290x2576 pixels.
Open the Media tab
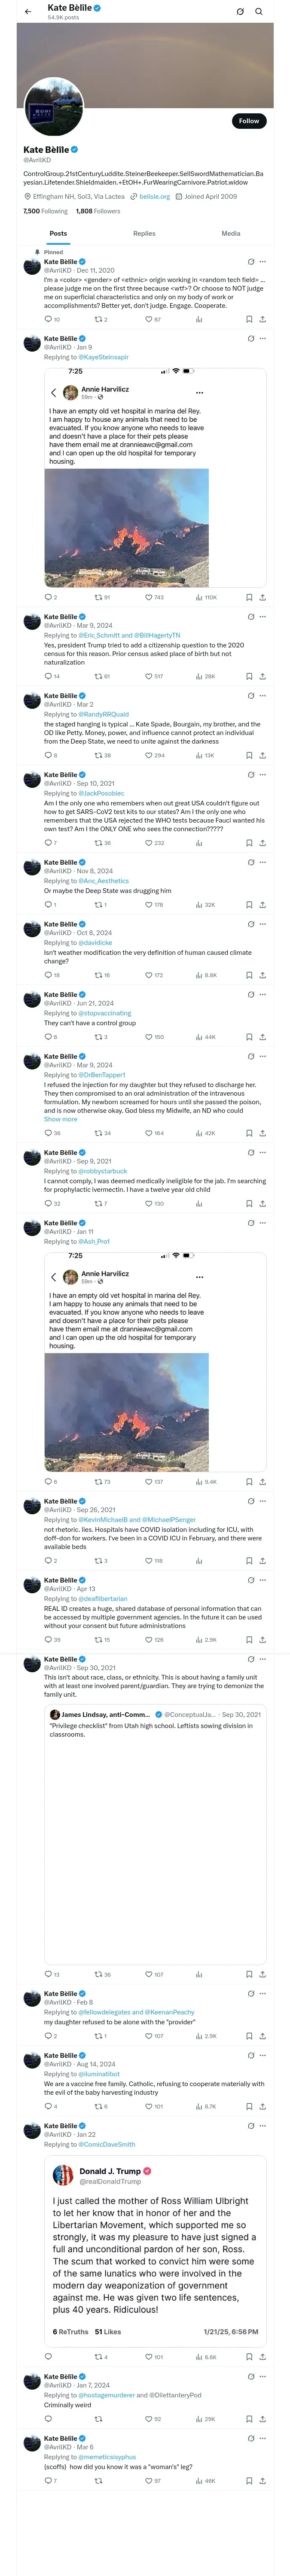pos(230,233)
